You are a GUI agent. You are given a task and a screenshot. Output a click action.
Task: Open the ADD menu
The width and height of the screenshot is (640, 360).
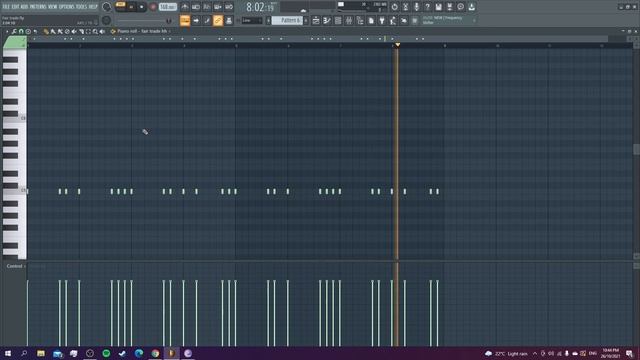click(x=24, y=7)
